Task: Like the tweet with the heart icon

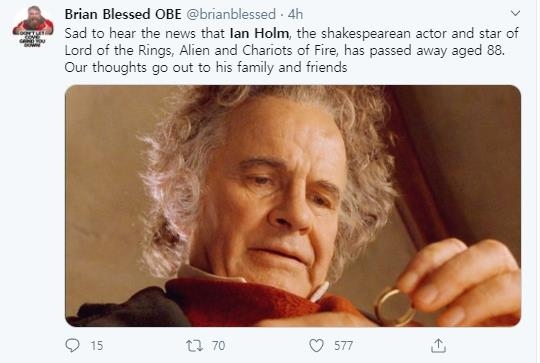Action: point(316,345)
